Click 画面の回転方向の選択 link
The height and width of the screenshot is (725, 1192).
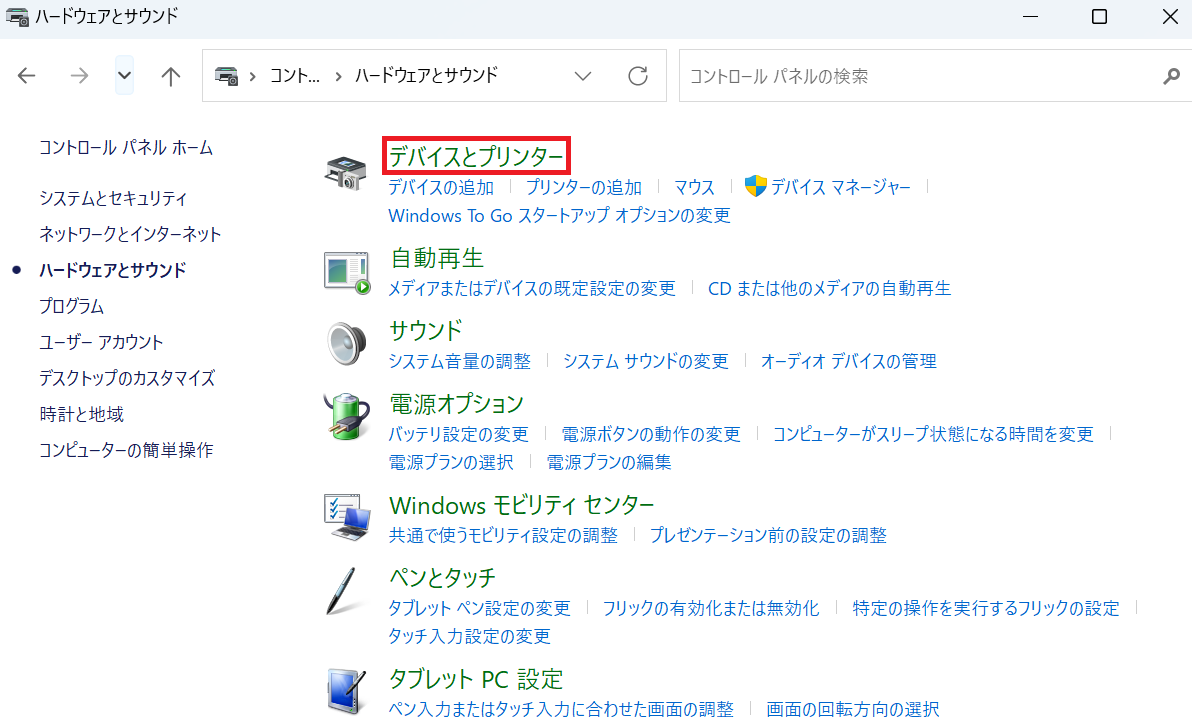click(x=853, y=709)
